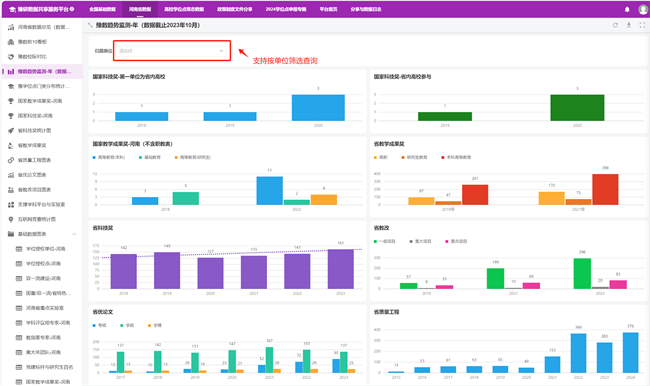Select the 河南省数据 top tab
The width and height of the screenshot is (650, 386).
point(140,9)
